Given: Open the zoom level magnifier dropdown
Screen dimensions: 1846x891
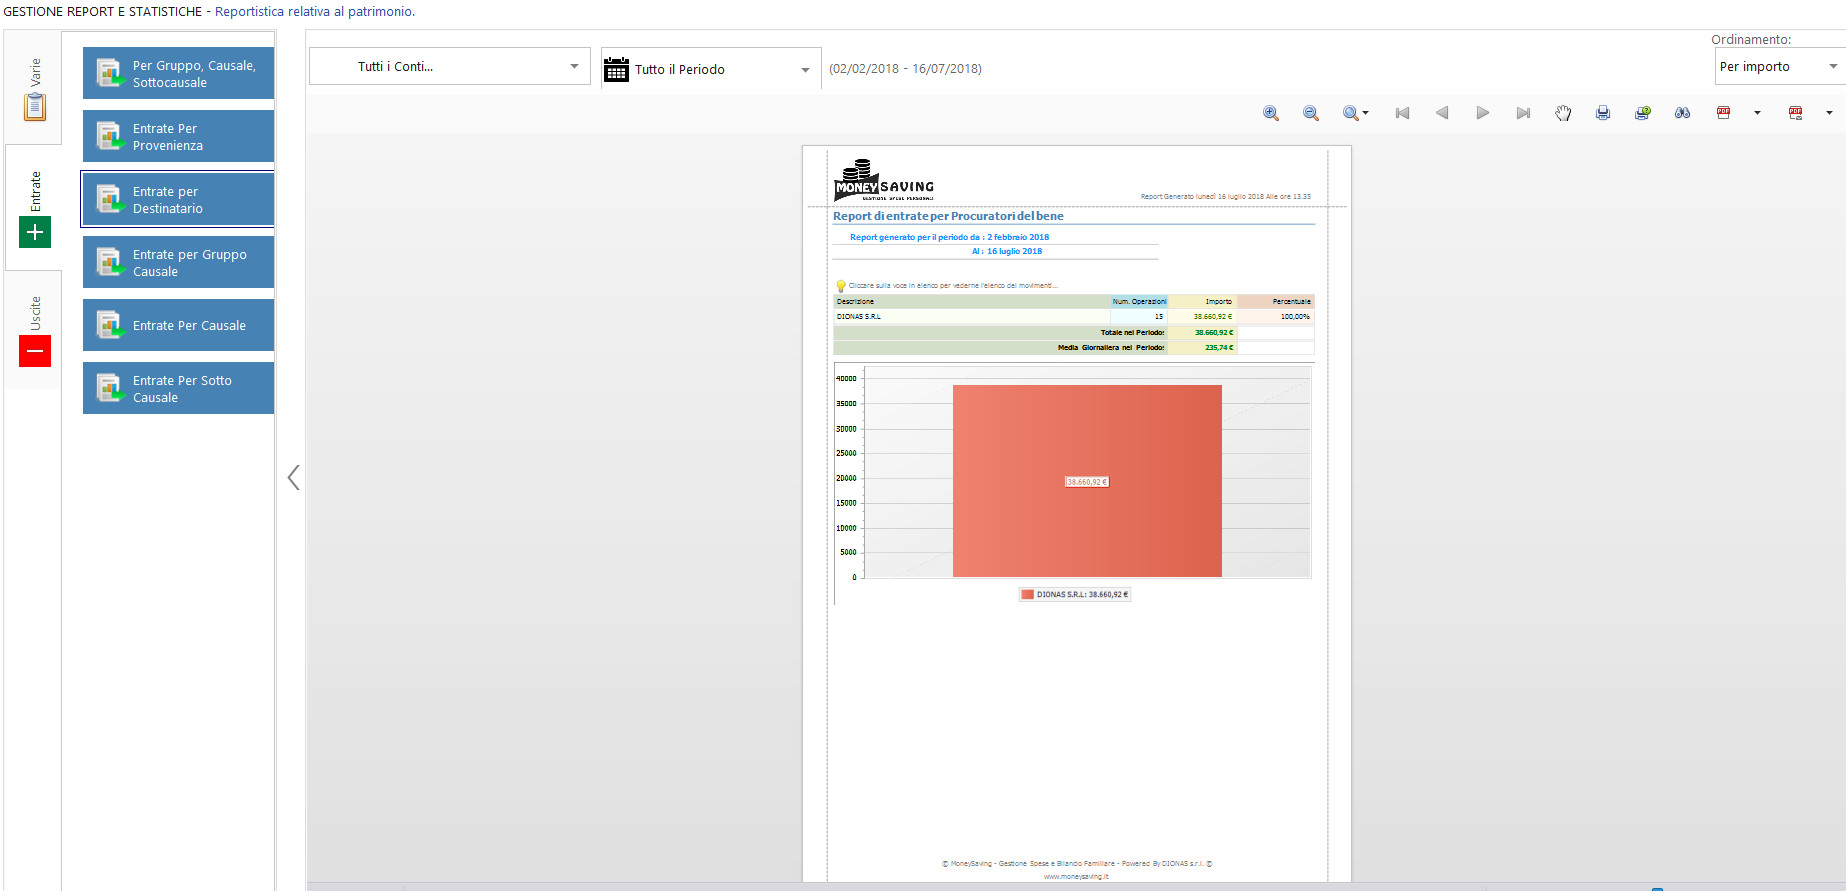Looking at the screenshot, I should point(1355,113).
